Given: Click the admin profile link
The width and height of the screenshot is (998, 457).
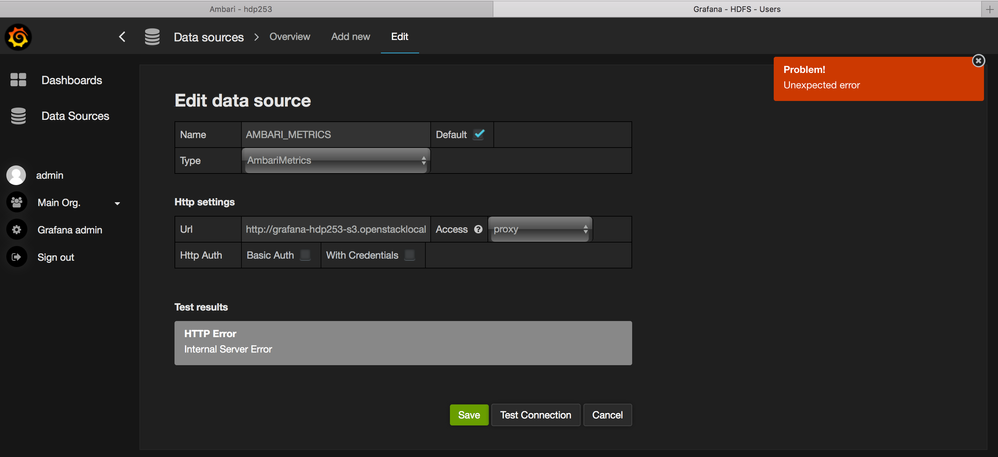Looking at the screenshot, I should 50,175.
